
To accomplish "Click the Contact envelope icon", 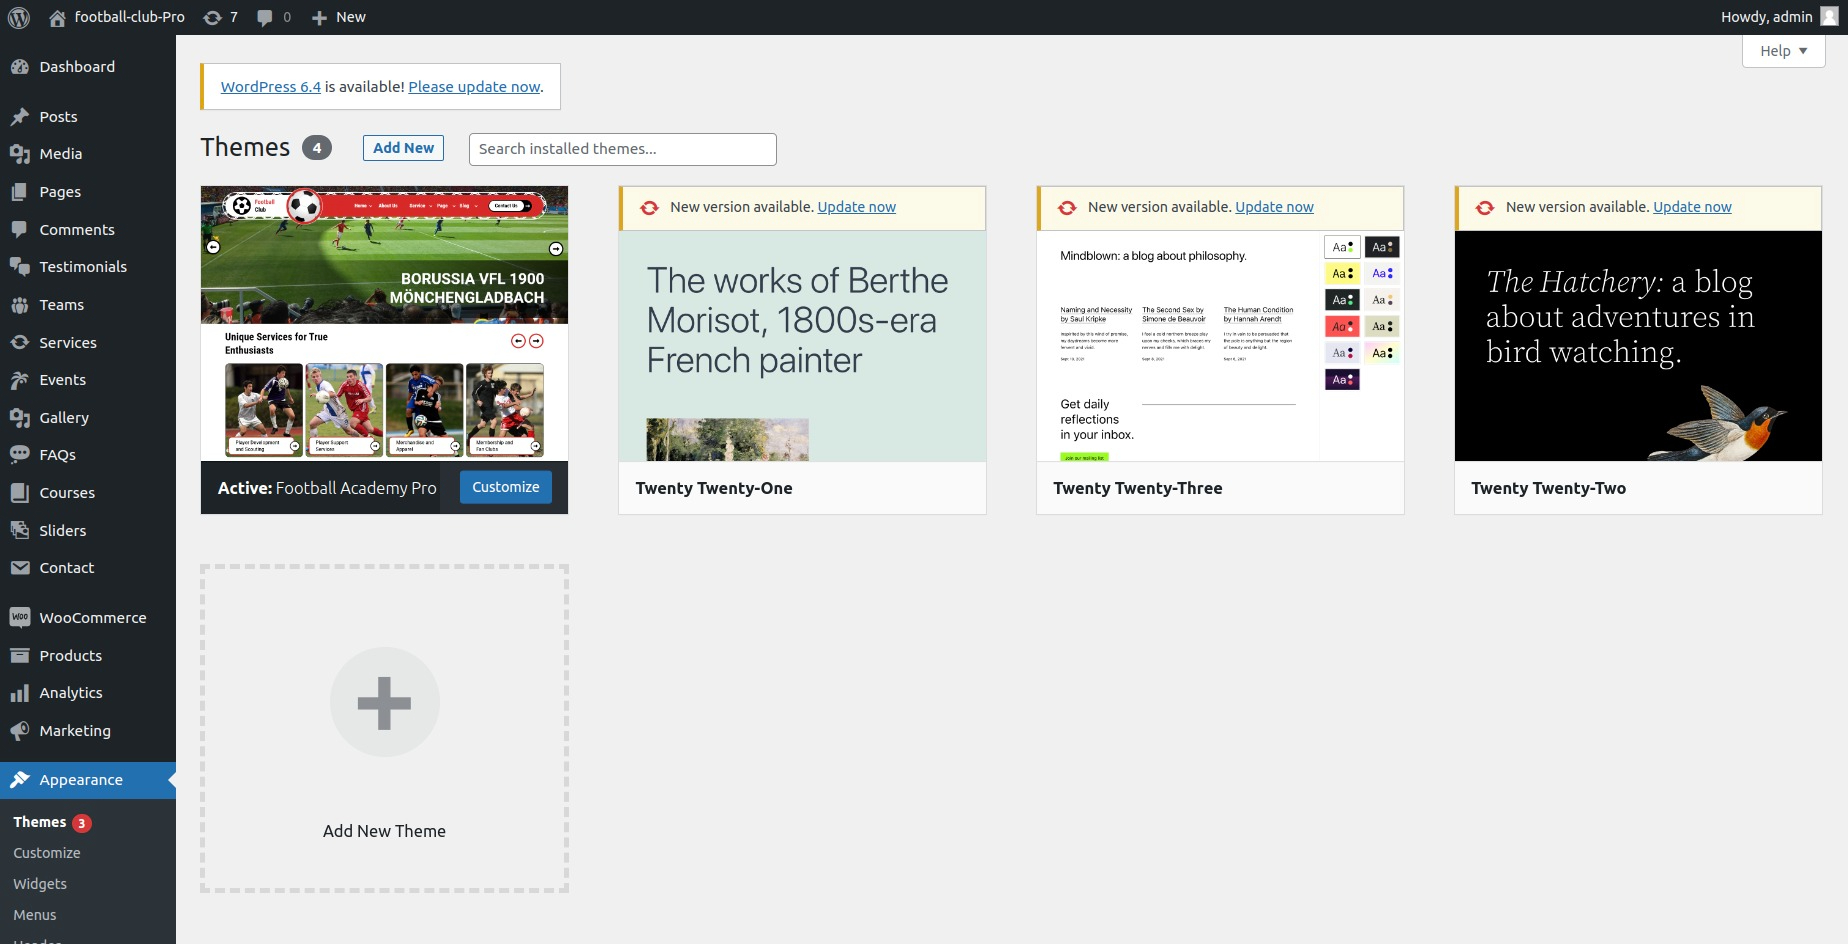I will click(20, 568).
